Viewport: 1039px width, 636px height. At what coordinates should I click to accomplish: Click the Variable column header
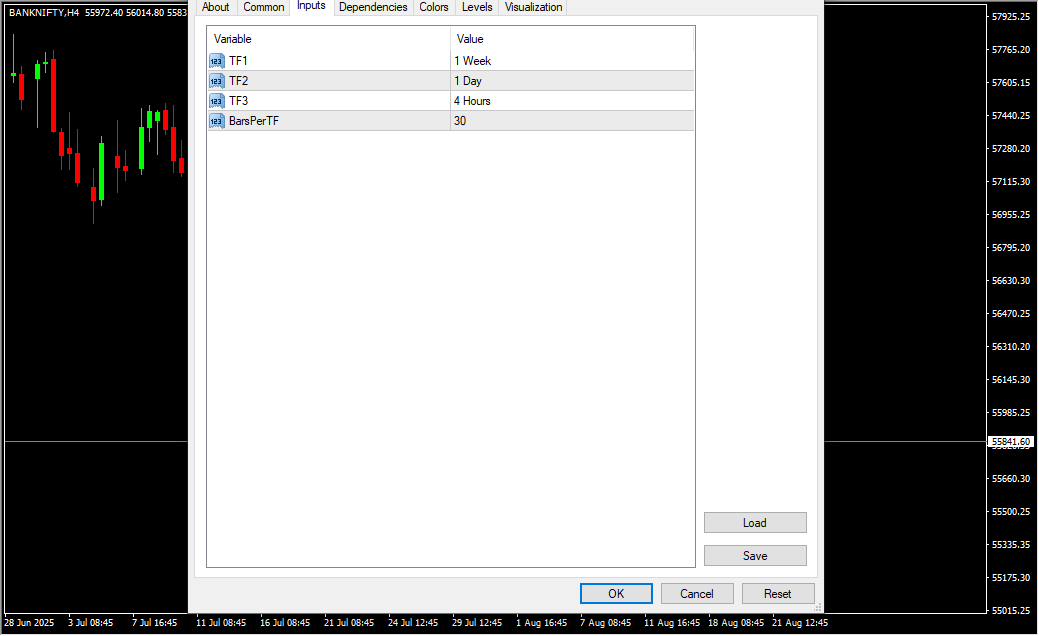[328, 39]
